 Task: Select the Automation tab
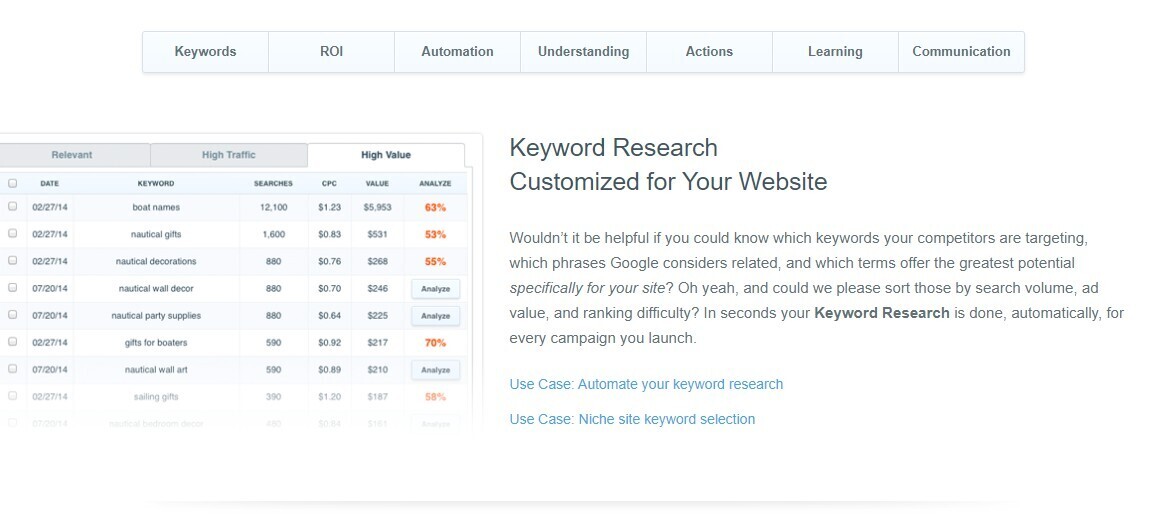pos(457,52)
